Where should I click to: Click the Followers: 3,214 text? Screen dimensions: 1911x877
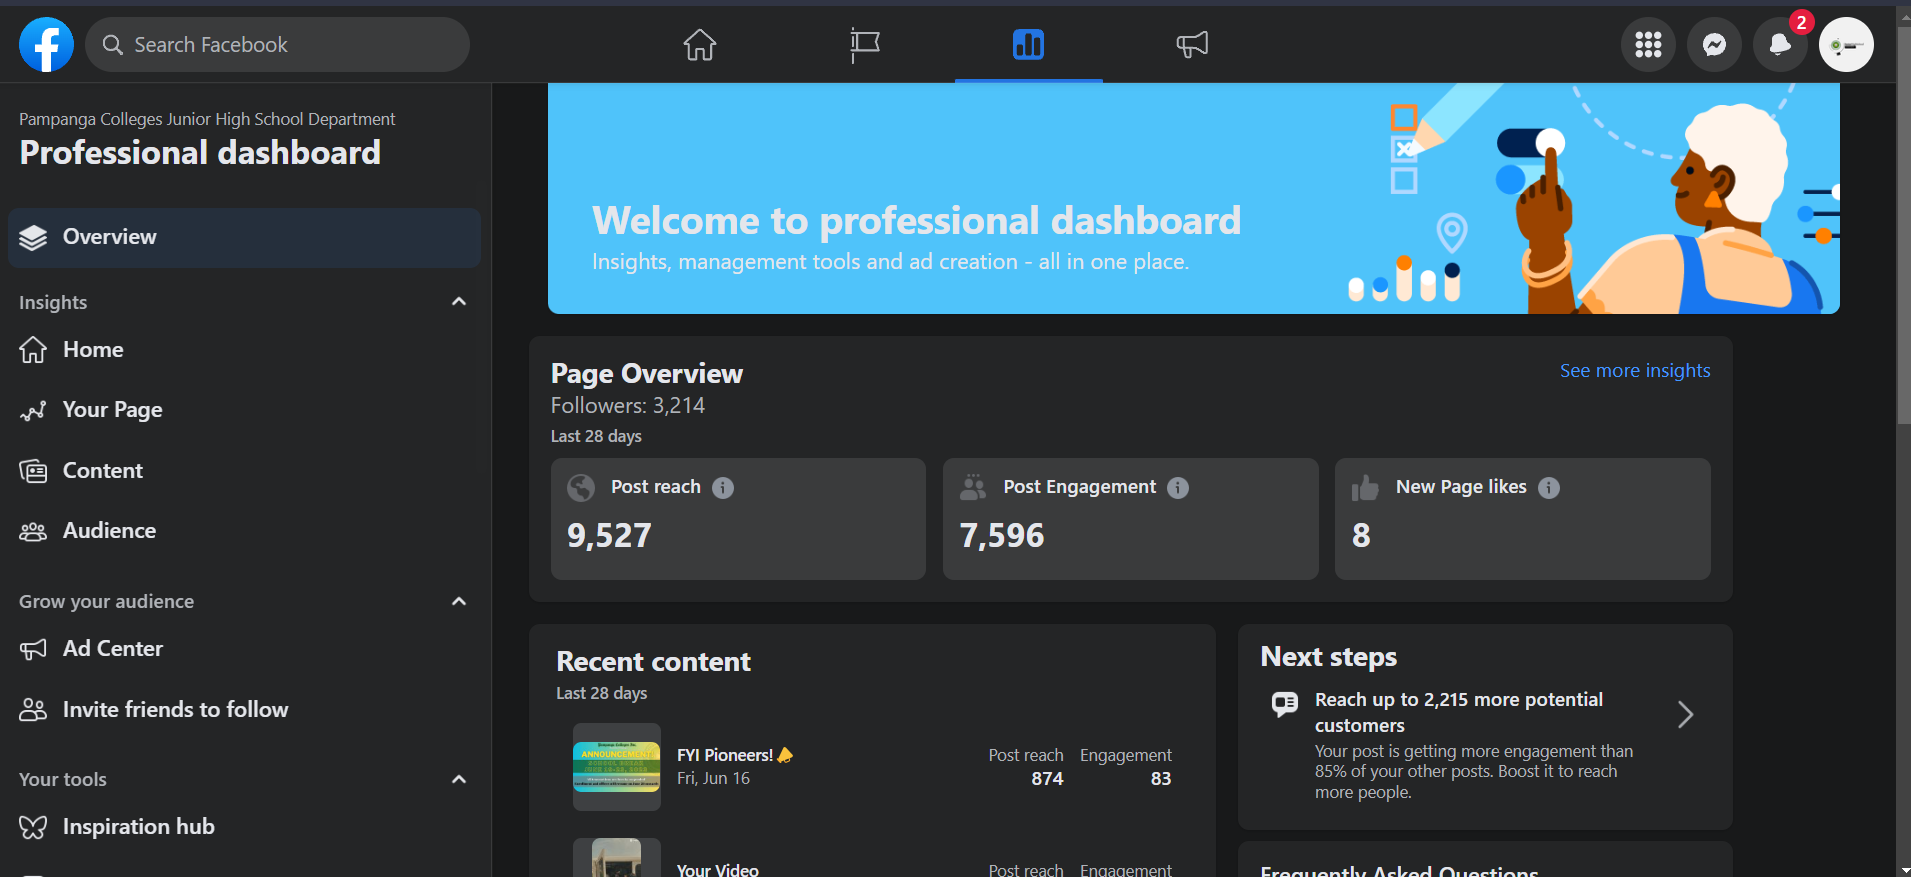click(628, 406)
